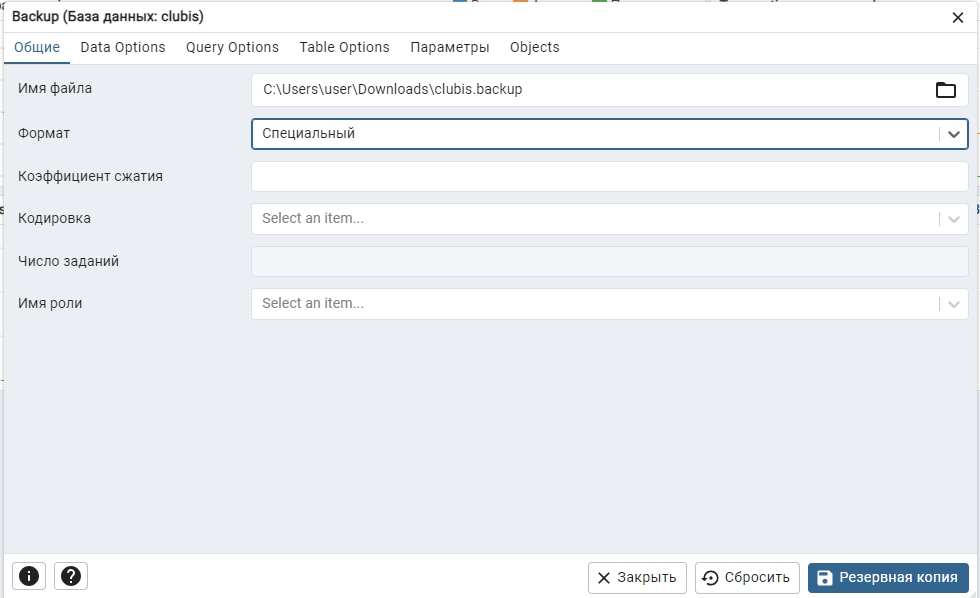Switch to the Query Options tab
The image size is (980, 598).
pos(232,47)
